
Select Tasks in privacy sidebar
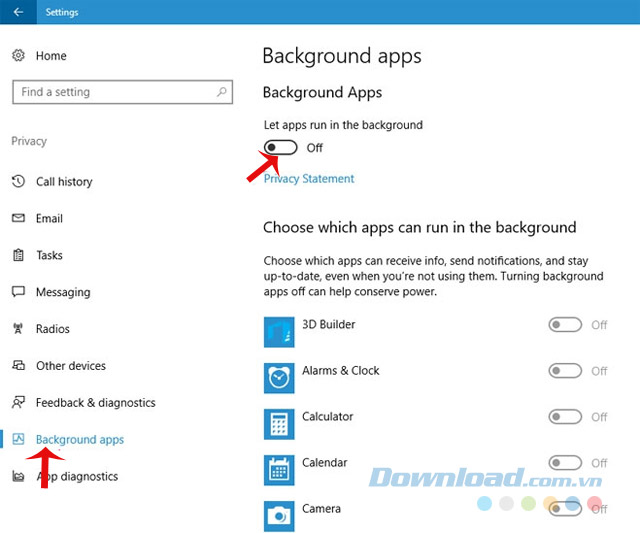pyautogui.click(x=49, y=255)
